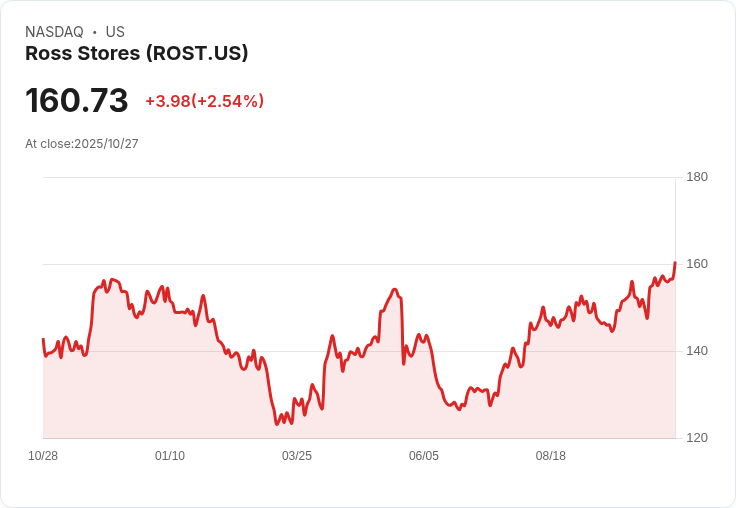Image resolution: width=736 pixels, height=508 pixels.
Task: Select the 10/28 date on the x-axis
Action: pos(43,456)
